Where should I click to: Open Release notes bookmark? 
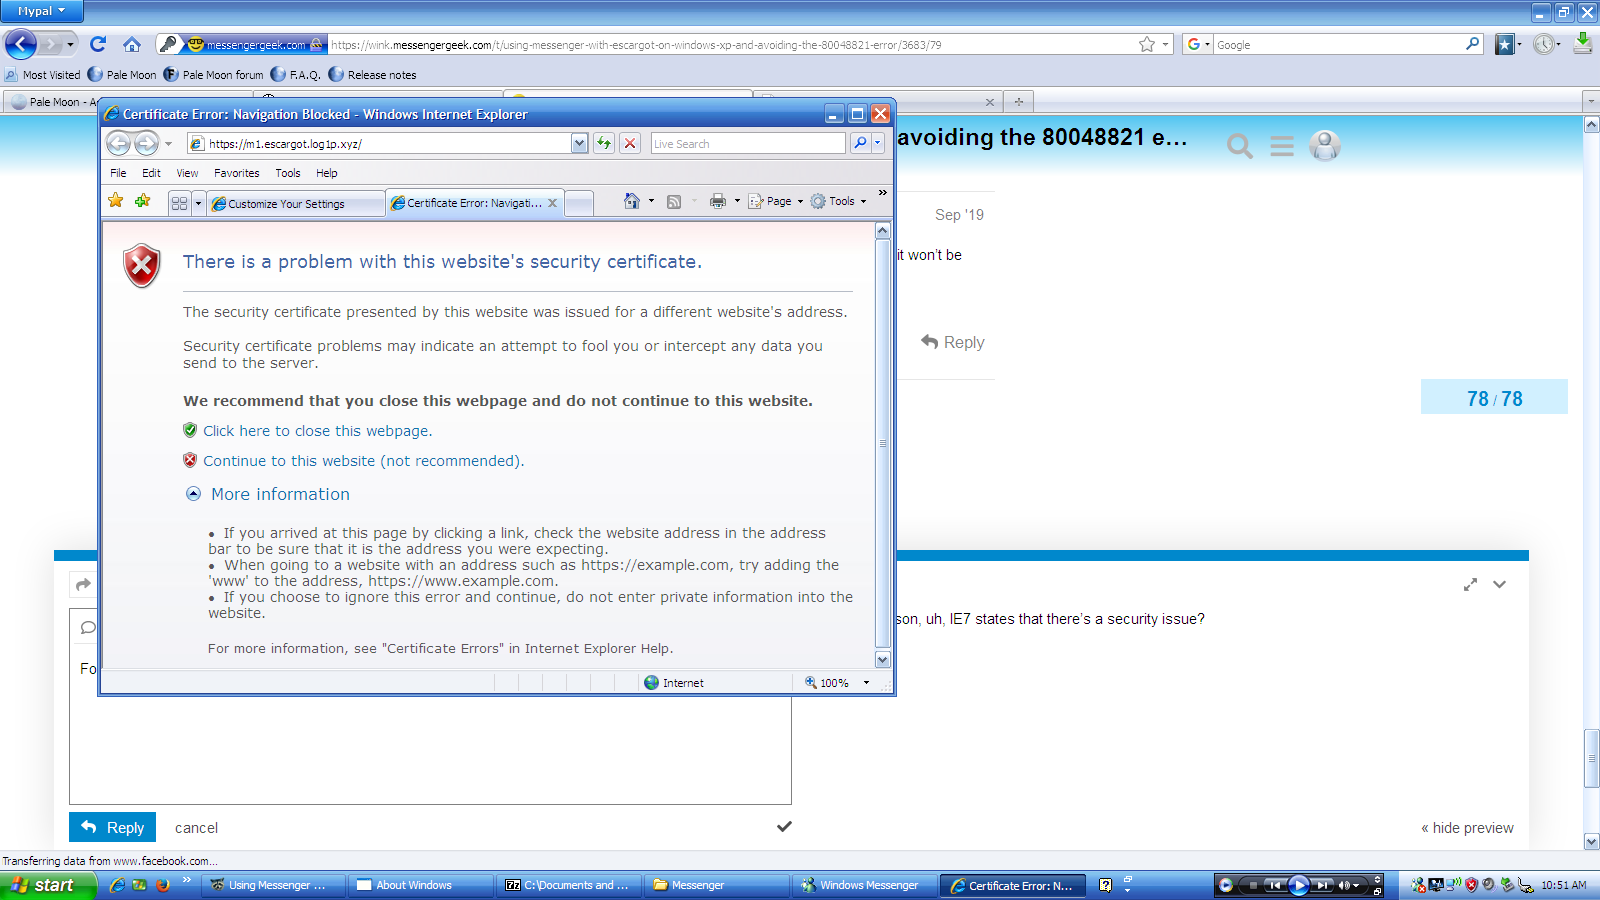(372, 75)
